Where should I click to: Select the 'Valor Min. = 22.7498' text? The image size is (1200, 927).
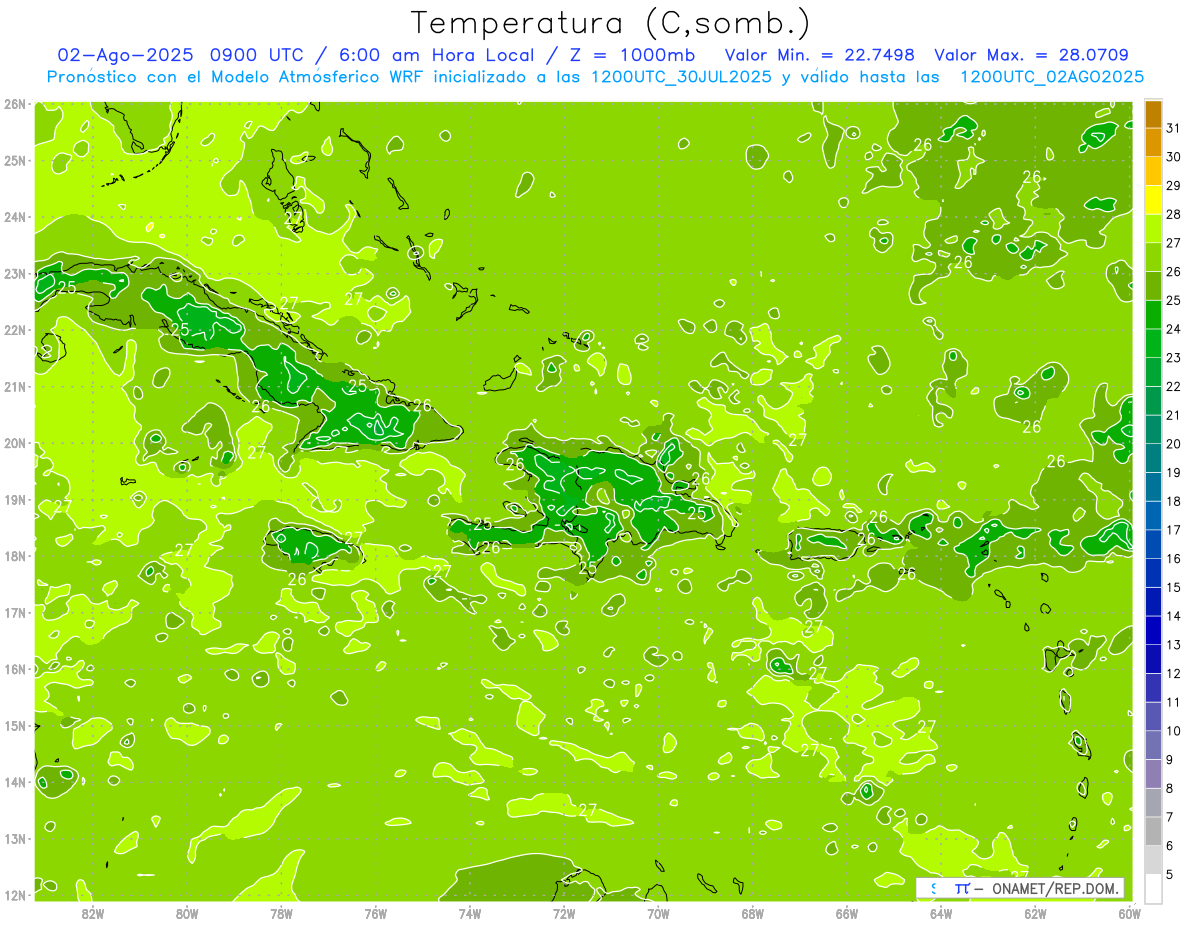coord(819,55)
